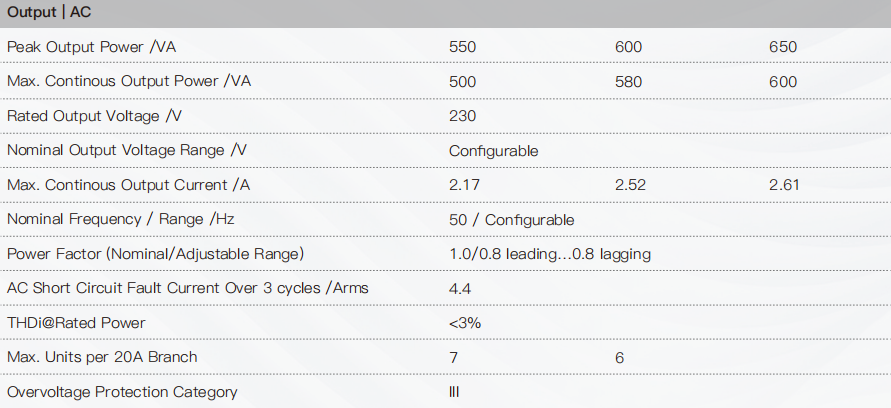
Task: Select the Max. Continous Output Current /A label
Action: pyautogui.click(x=128, y=185)
